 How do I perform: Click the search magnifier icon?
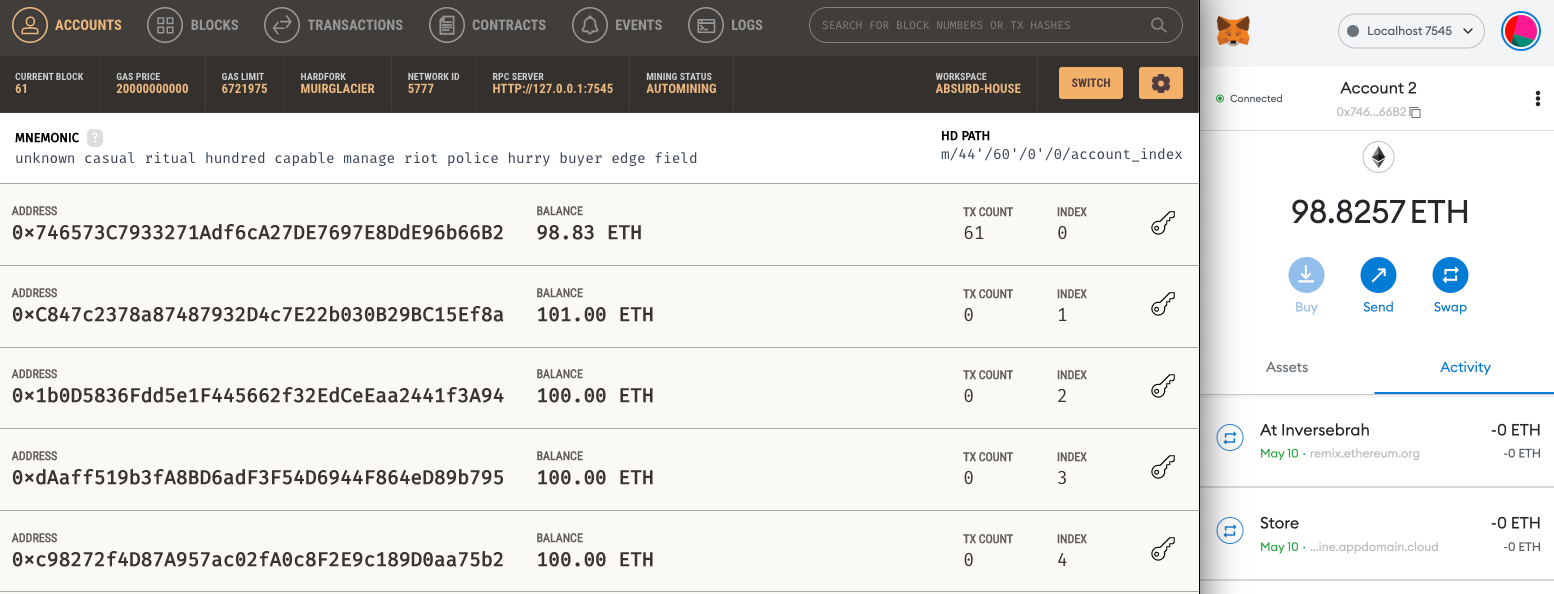coord(1158,25)
